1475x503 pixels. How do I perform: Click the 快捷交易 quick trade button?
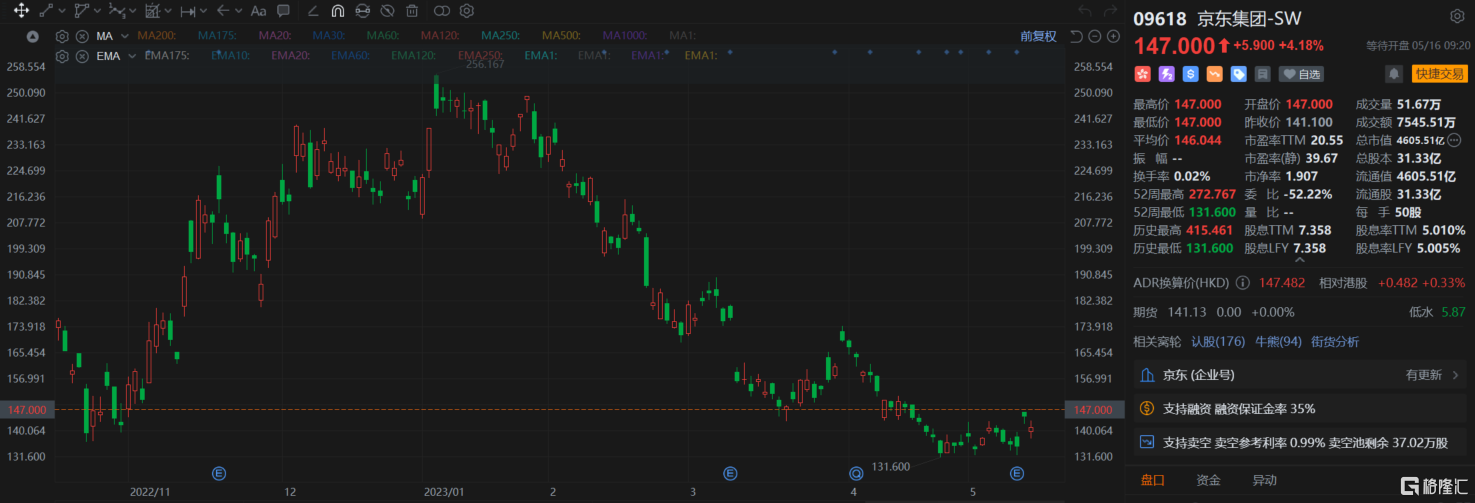pyautogui.click(x=1439, y=73)
